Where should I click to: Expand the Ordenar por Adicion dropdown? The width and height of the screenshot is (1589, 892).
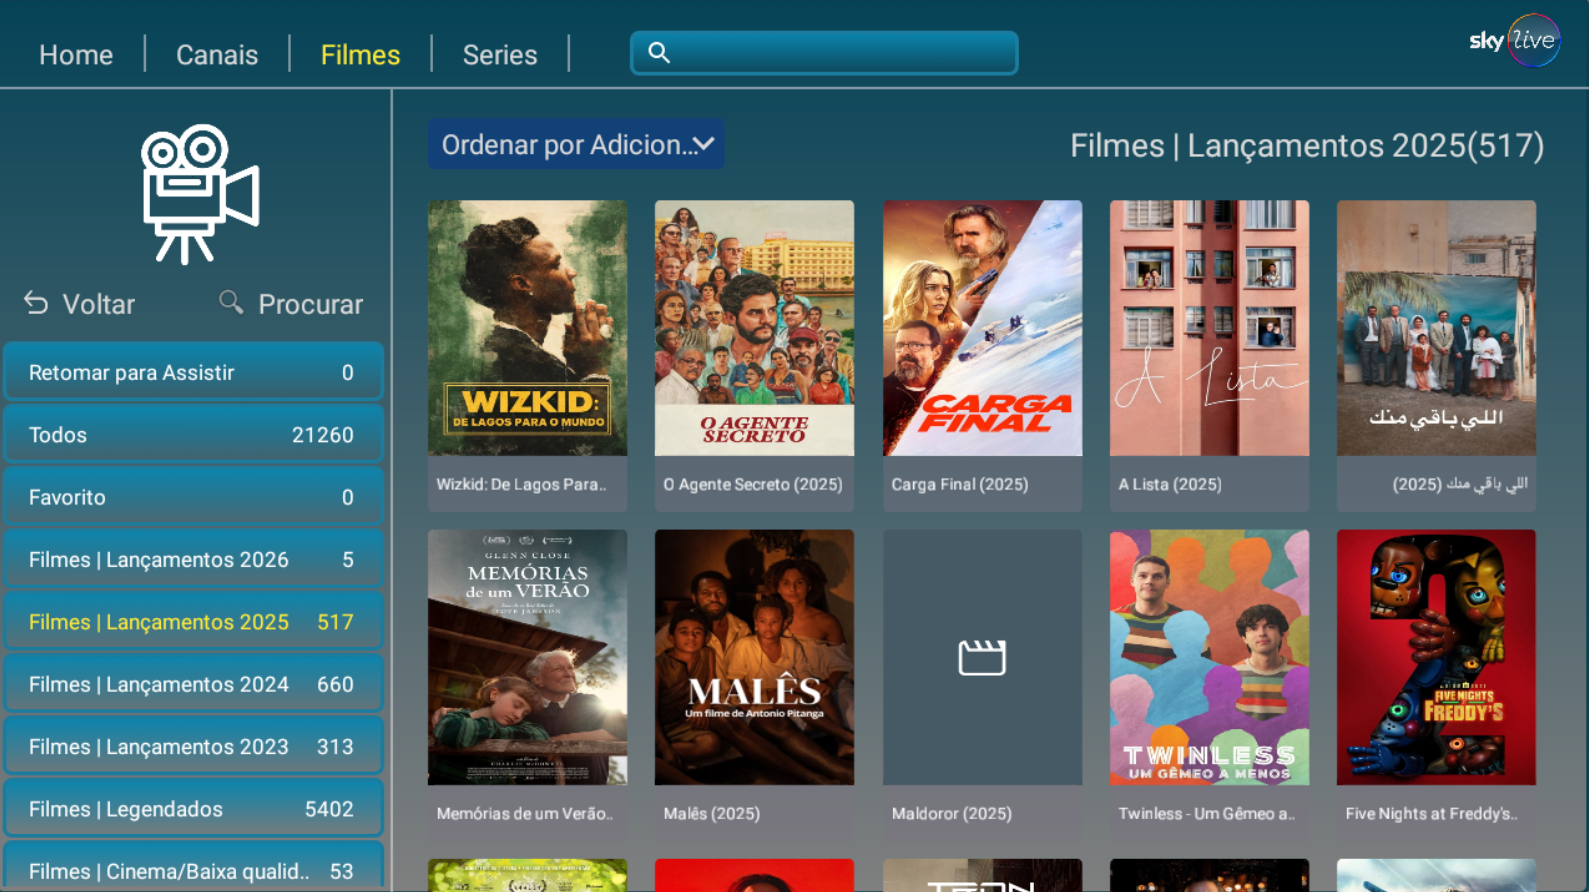point(576,145)
